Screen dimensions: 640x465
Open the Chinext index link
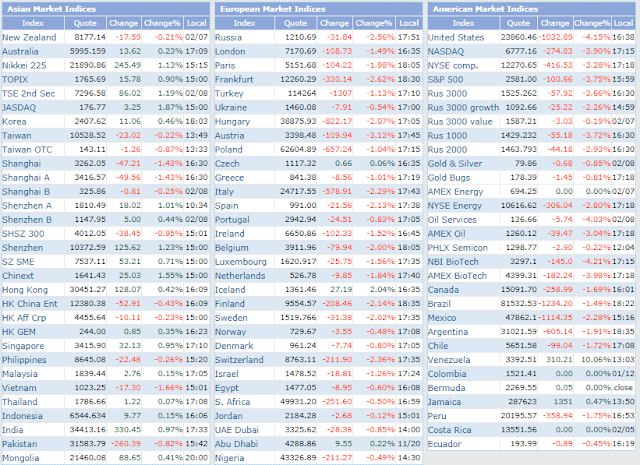click(18, 276)
